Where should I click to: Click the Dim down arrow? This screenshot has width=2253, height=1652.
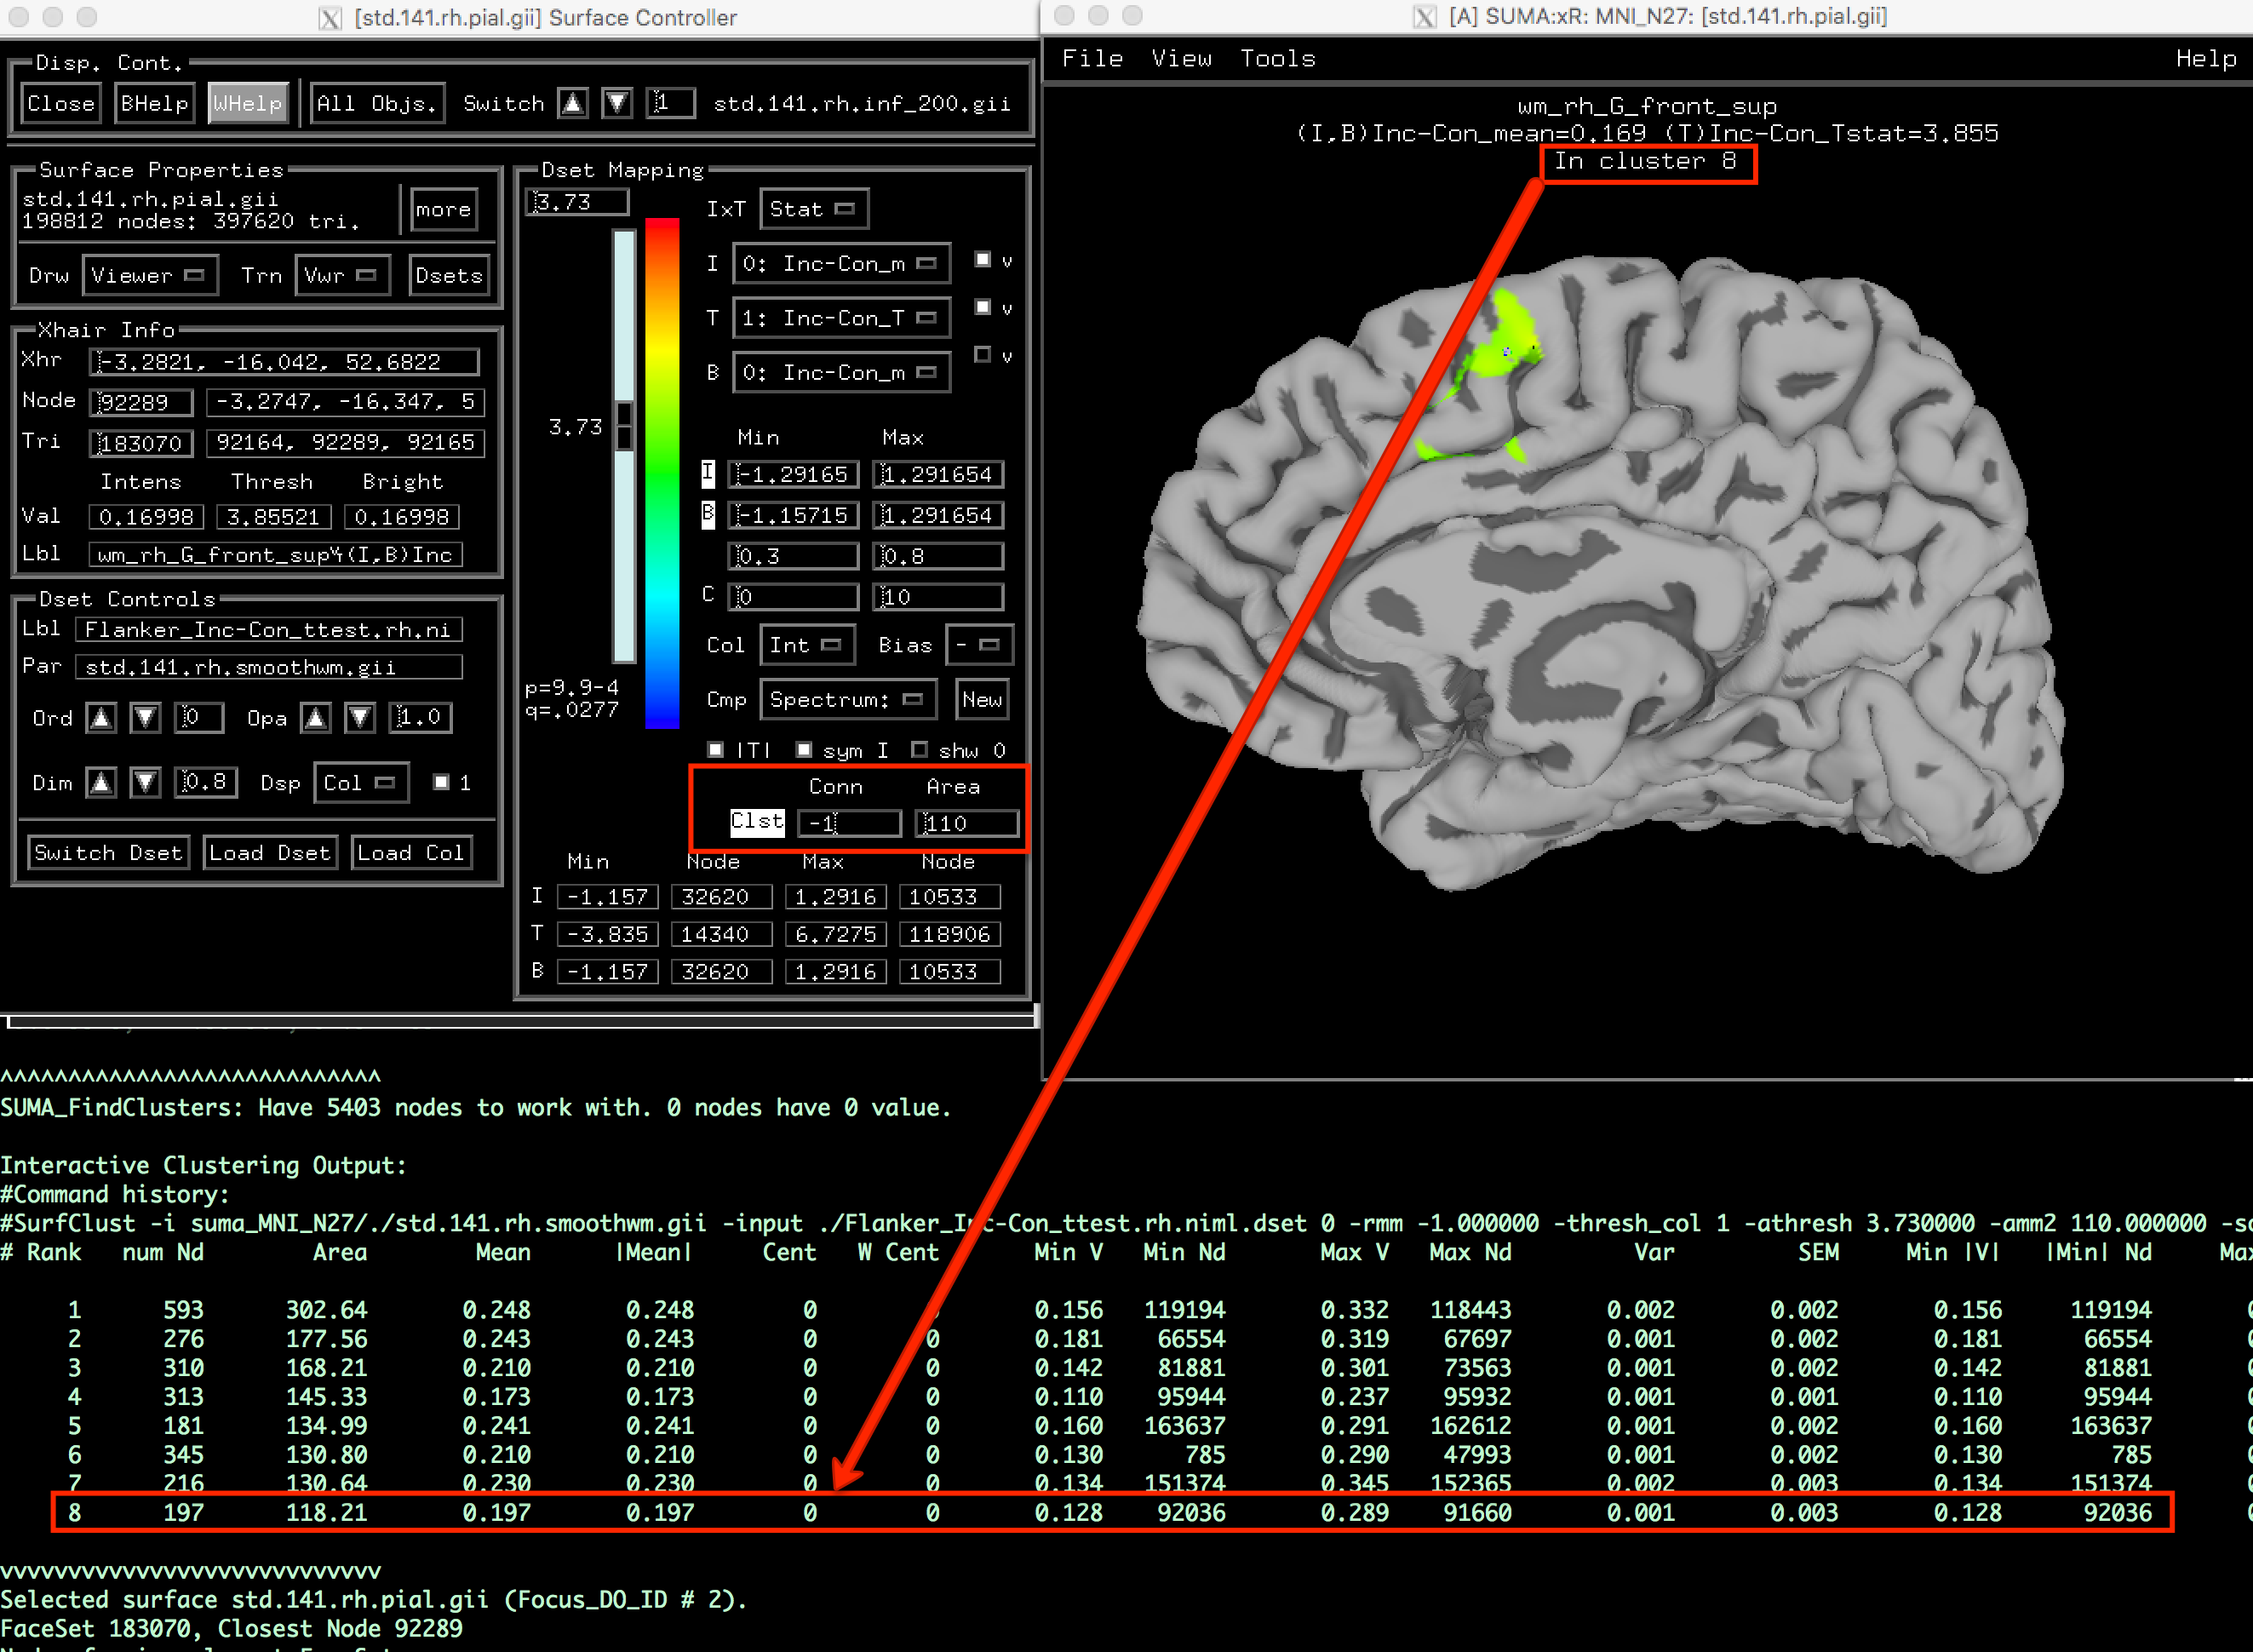coord(145,782)
